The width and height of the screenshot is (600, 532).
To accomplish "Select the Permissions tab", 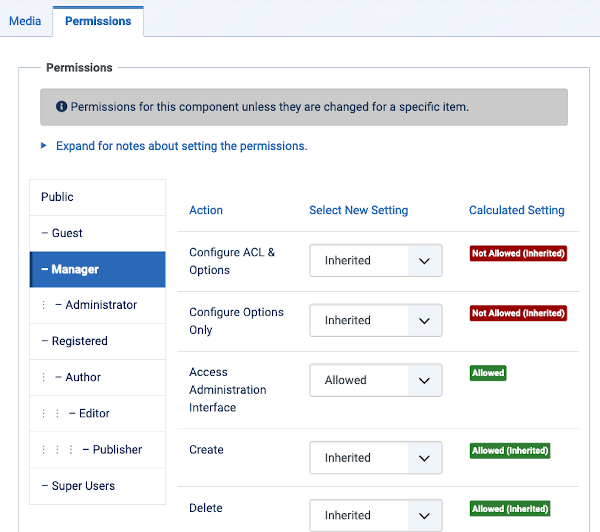I will tap(98, 21).
